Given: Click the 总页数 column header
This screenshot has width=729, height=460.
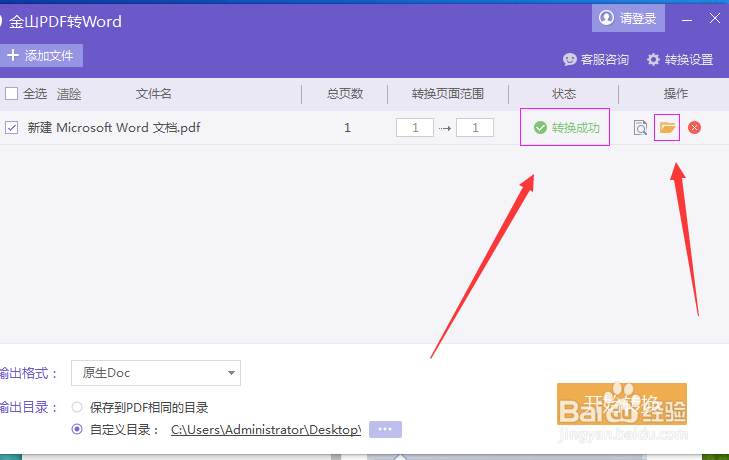Looking at the screenshot, I should tap(345, 94).
